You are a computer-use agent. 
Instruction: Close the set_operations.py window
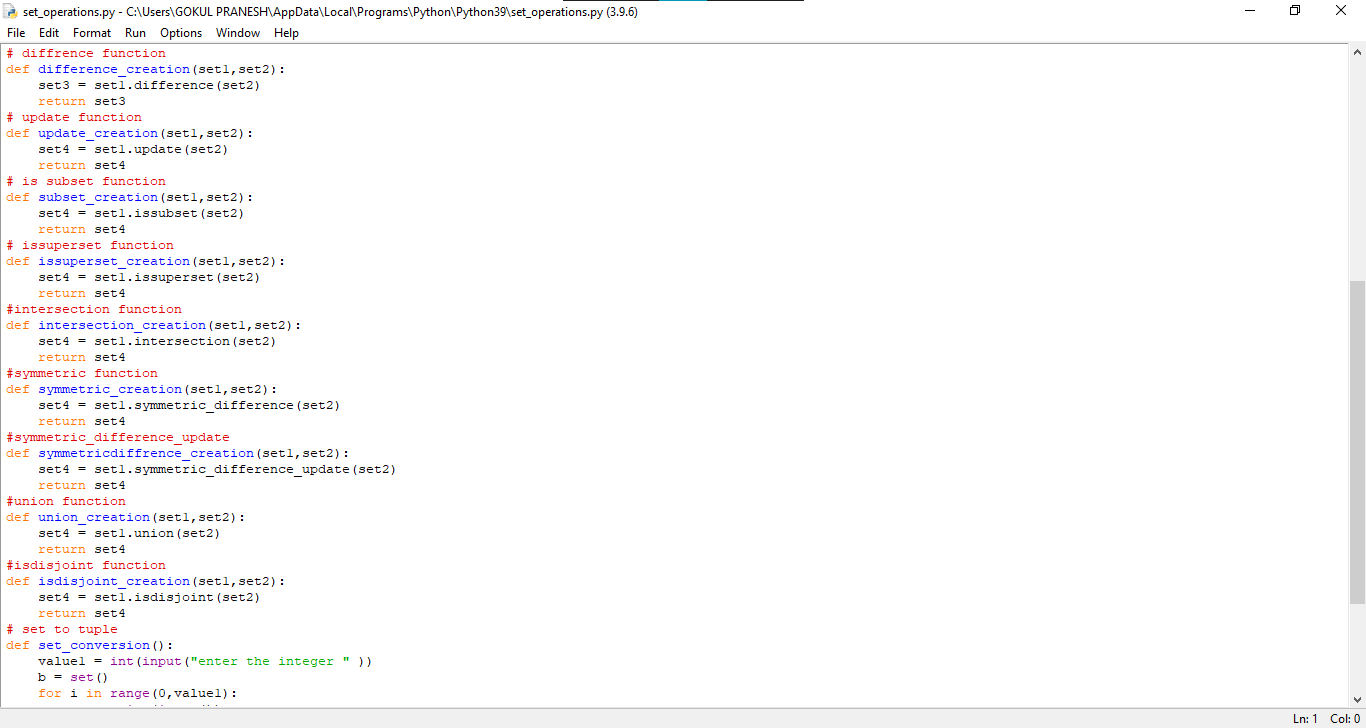(x=1342, y=11)
